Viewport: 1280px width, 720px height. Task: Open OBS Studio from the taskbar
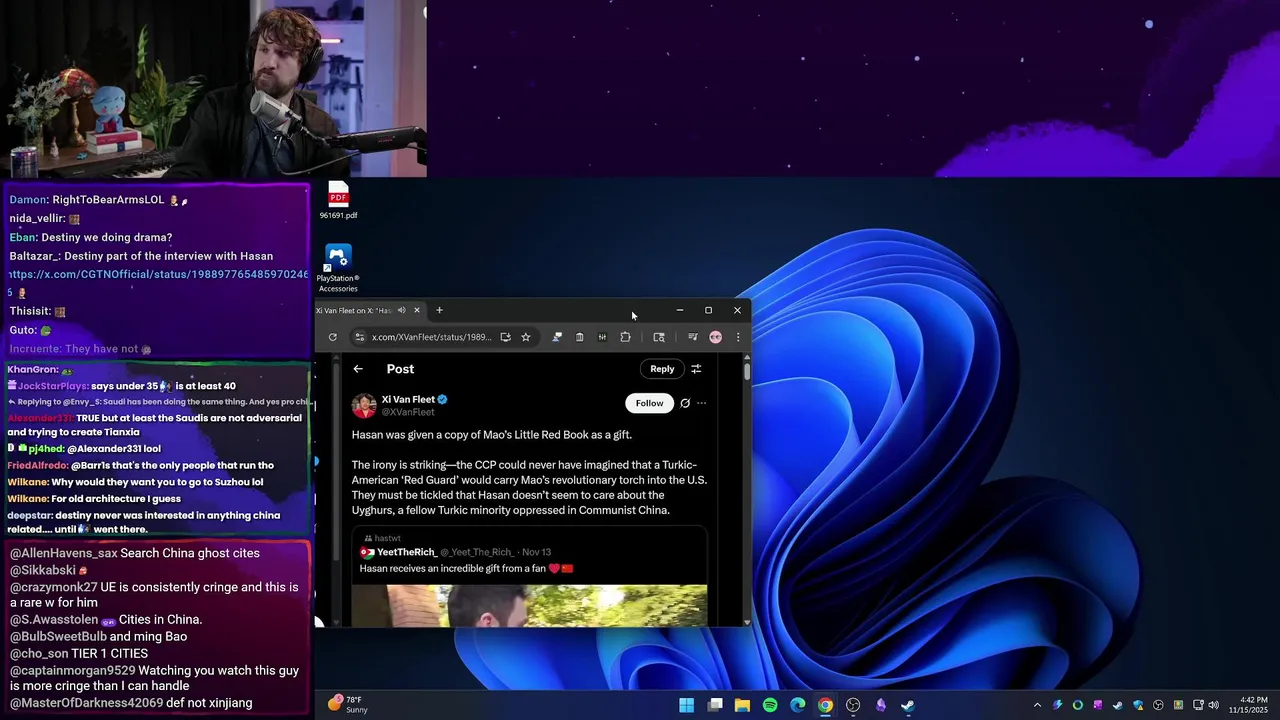coord(853,705)
